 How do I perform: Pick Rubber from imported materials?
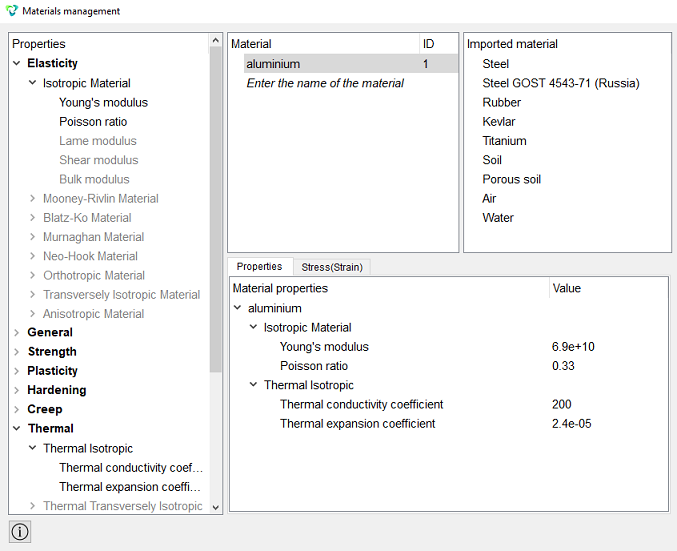(x=501, y=102)
